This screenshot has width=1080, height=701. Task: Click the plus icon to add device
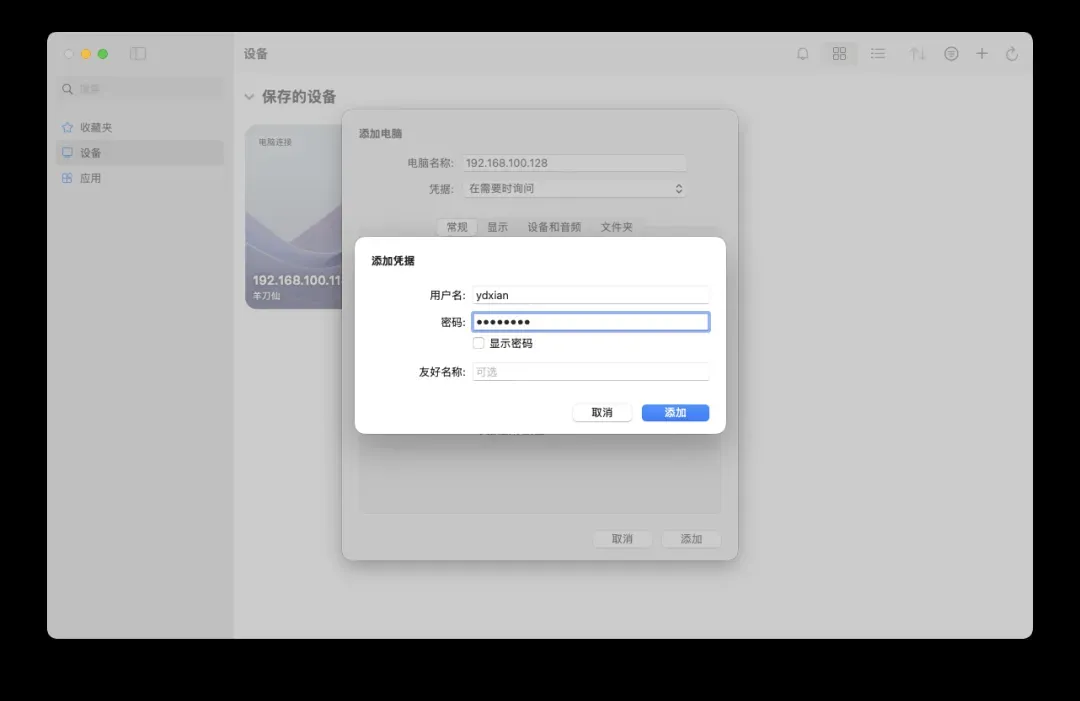click(x=982, y=54)
